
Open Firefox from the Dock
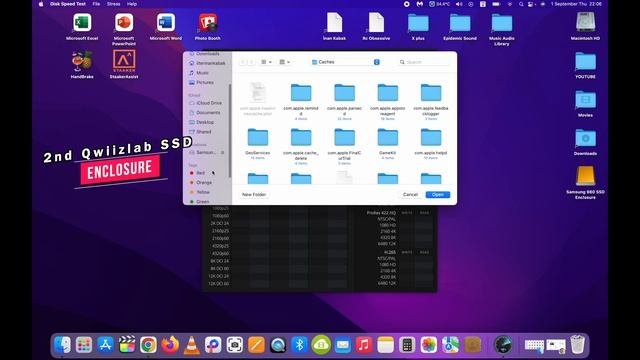coord(170,345)
